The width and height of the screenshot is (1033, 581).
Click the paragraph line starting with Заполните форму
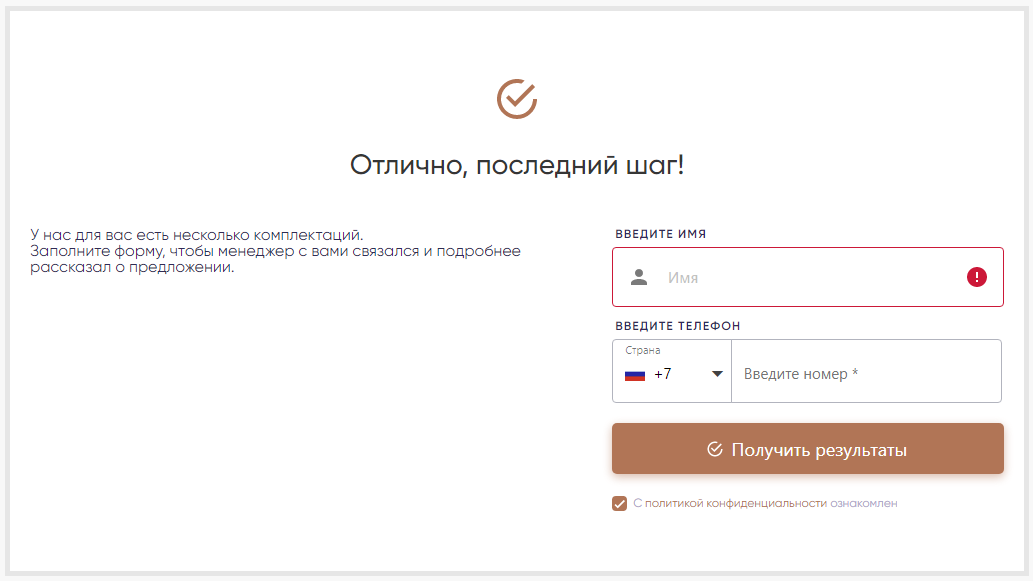click(x=275, y=251)
